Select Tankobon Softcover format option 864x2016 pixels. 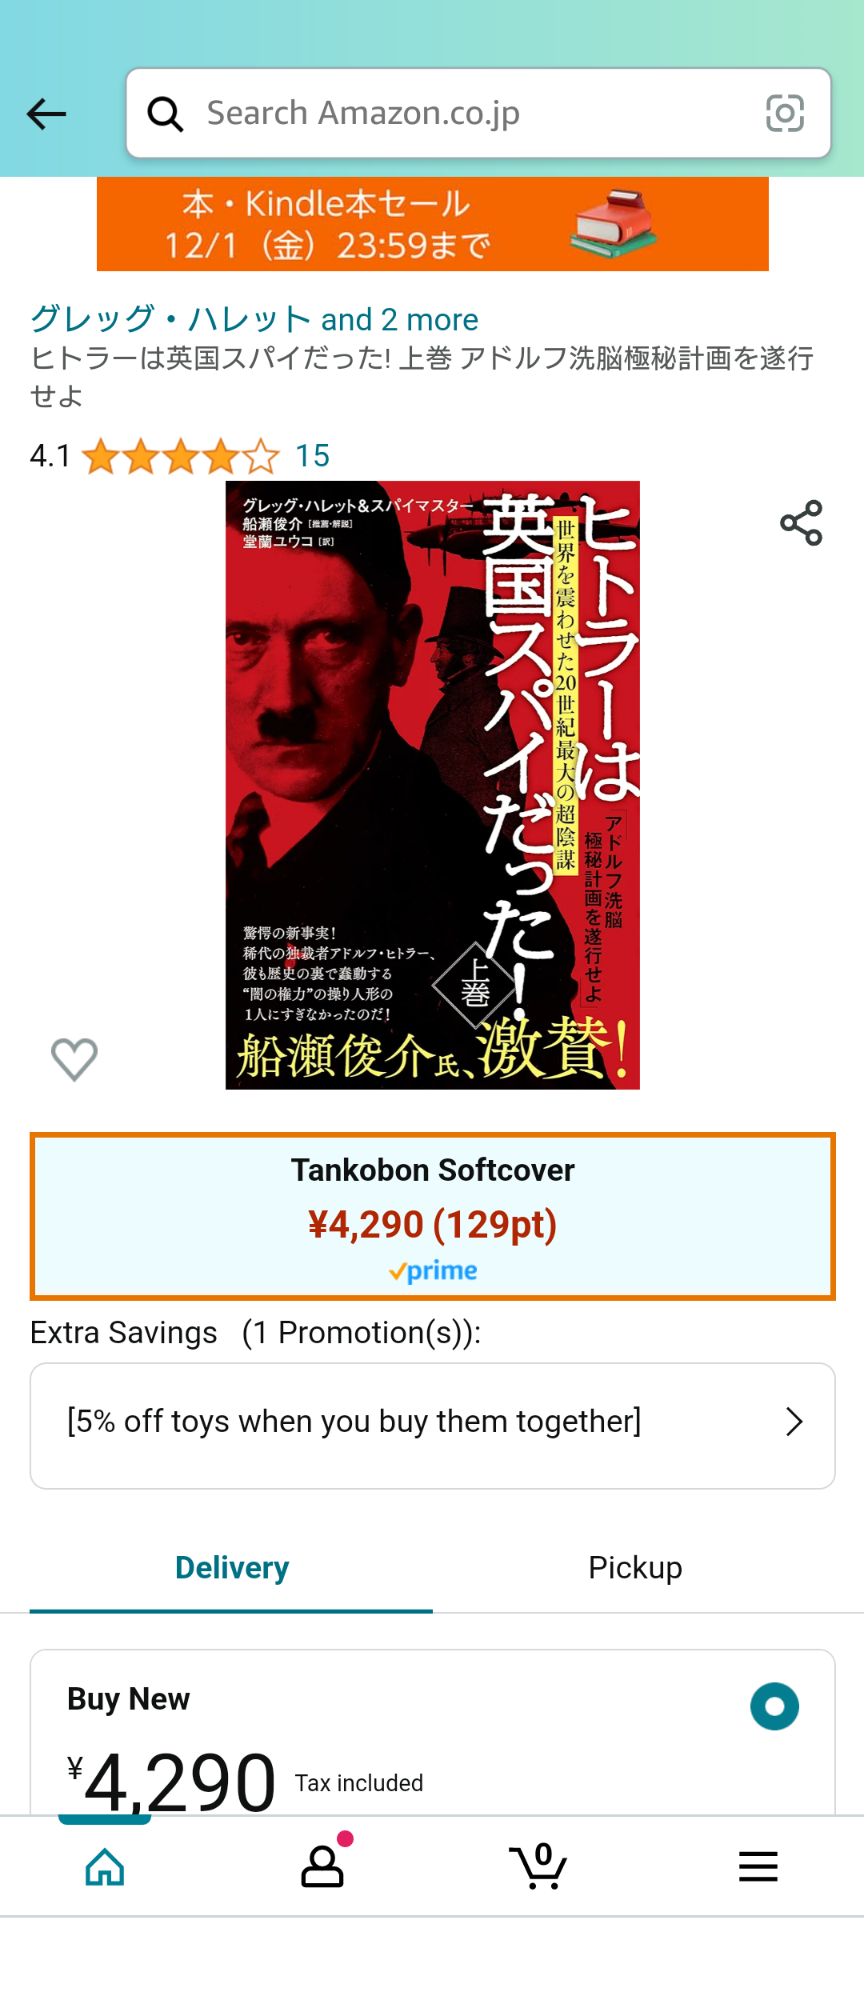tap(433, 1216)
